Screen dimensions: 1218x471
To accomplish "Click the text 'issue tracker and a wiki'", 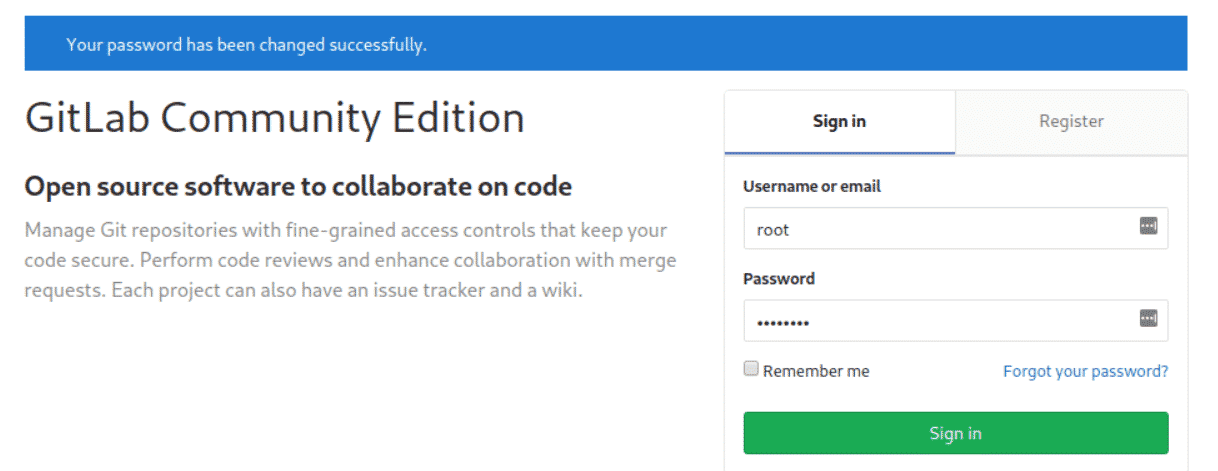I will point(488,292).
